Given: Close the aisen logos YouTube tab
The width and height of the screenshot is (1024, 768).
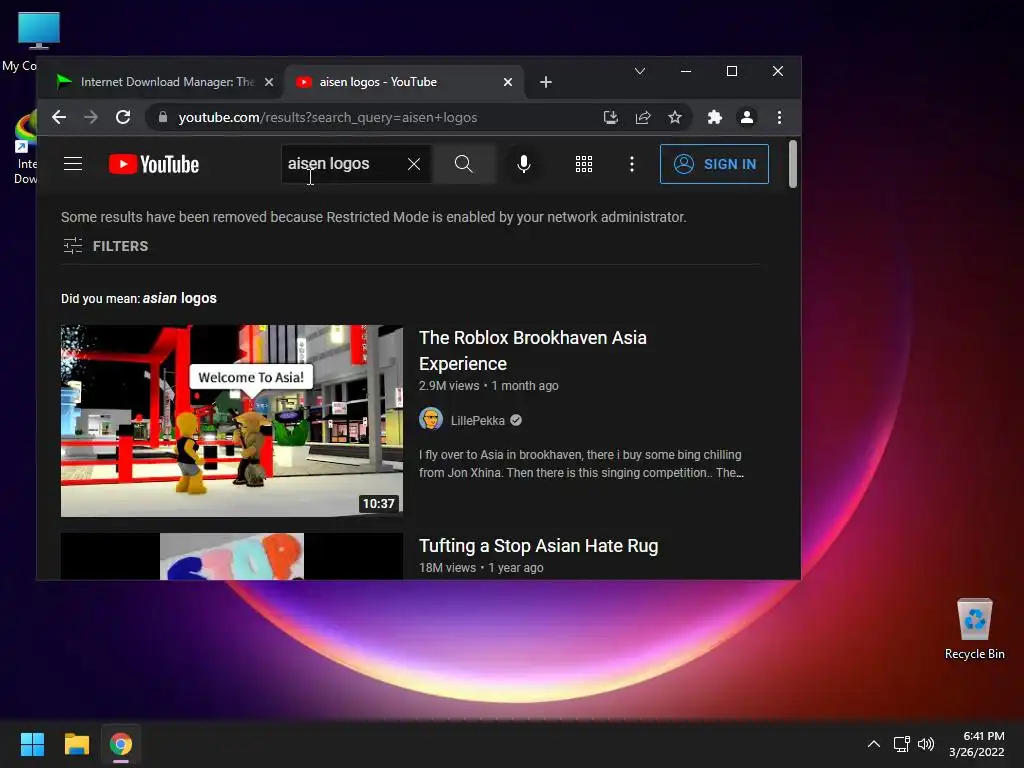Looking at the screenshot, I should 508,82.
